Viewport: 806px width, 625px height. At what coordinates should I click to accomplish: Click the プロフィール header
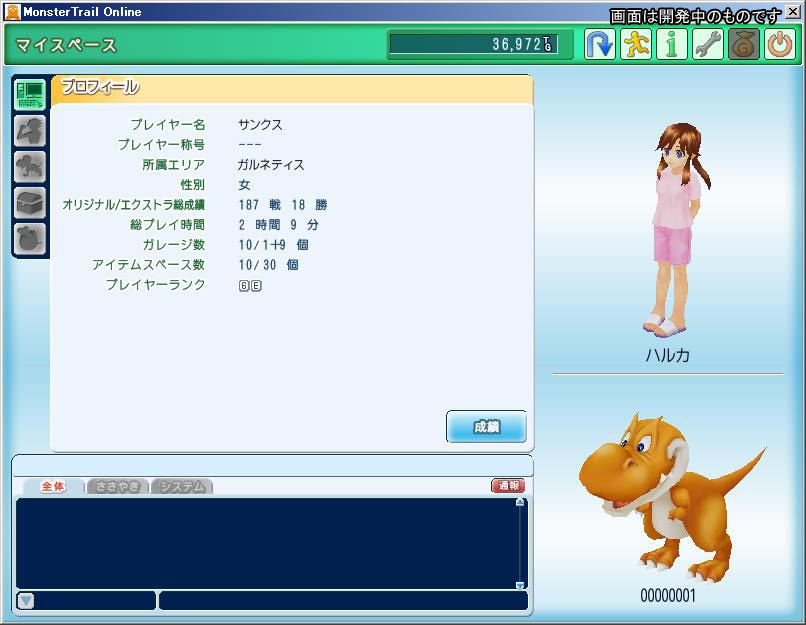tap(100, 87)
